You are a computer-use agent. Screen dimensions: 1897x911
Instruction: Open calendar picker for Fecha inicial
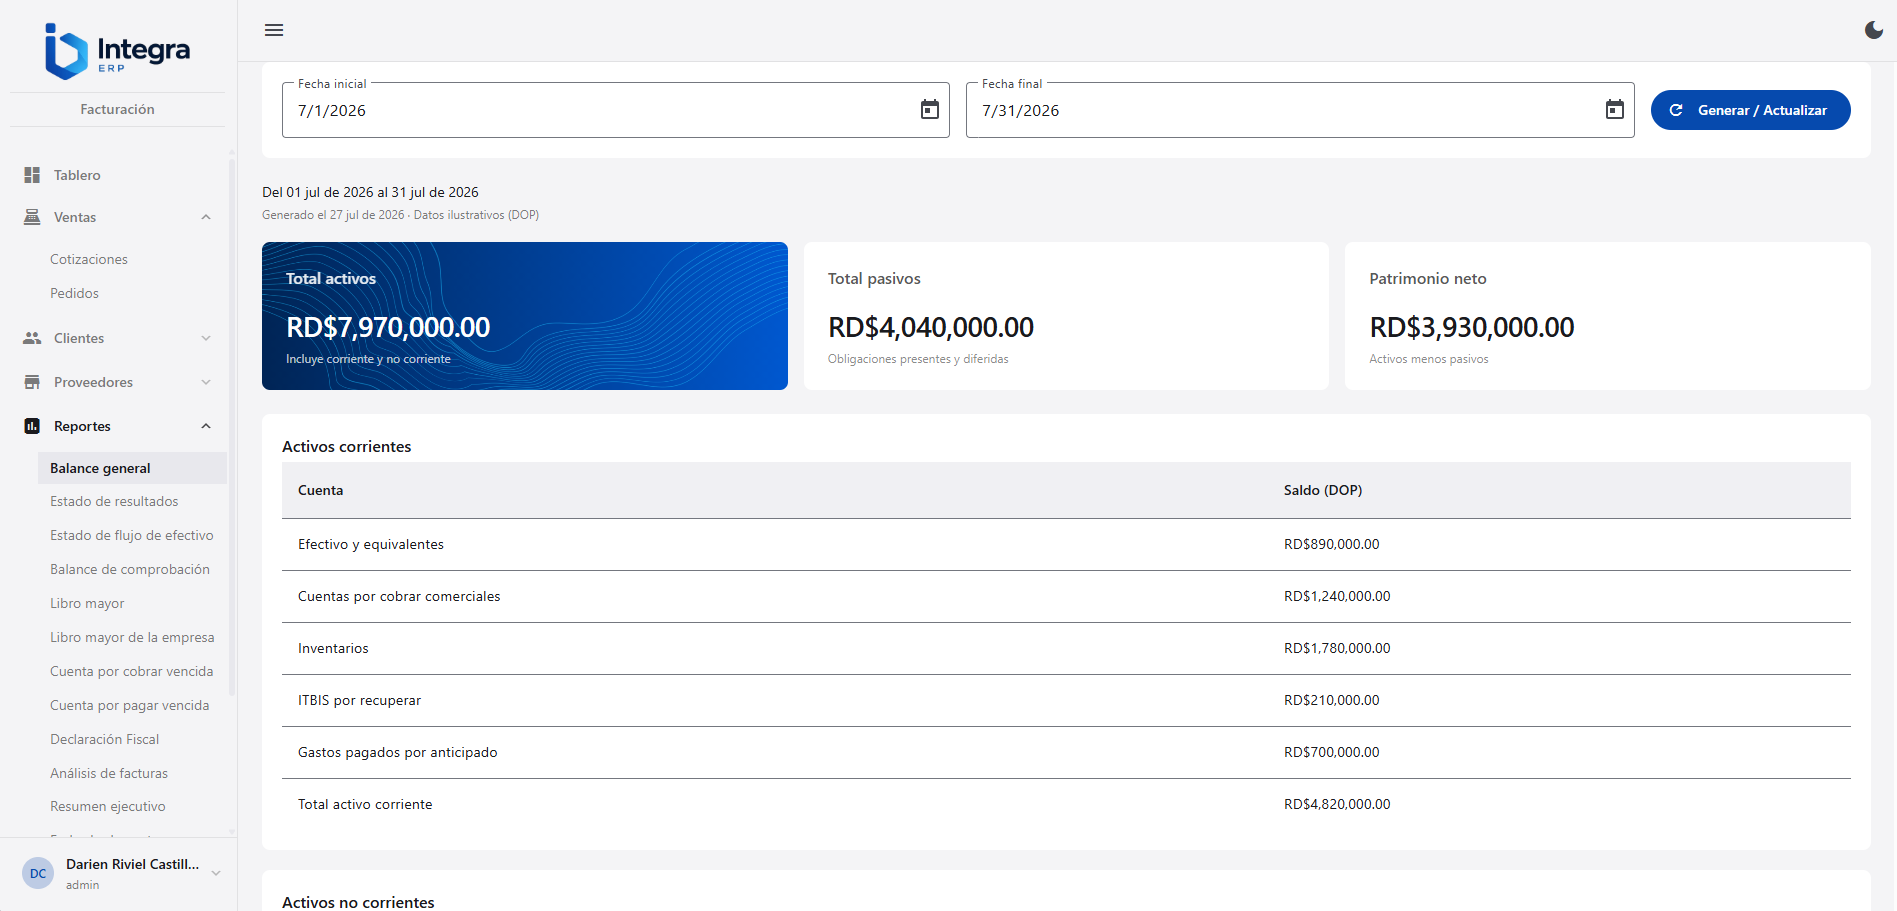[x=930, y=110]
